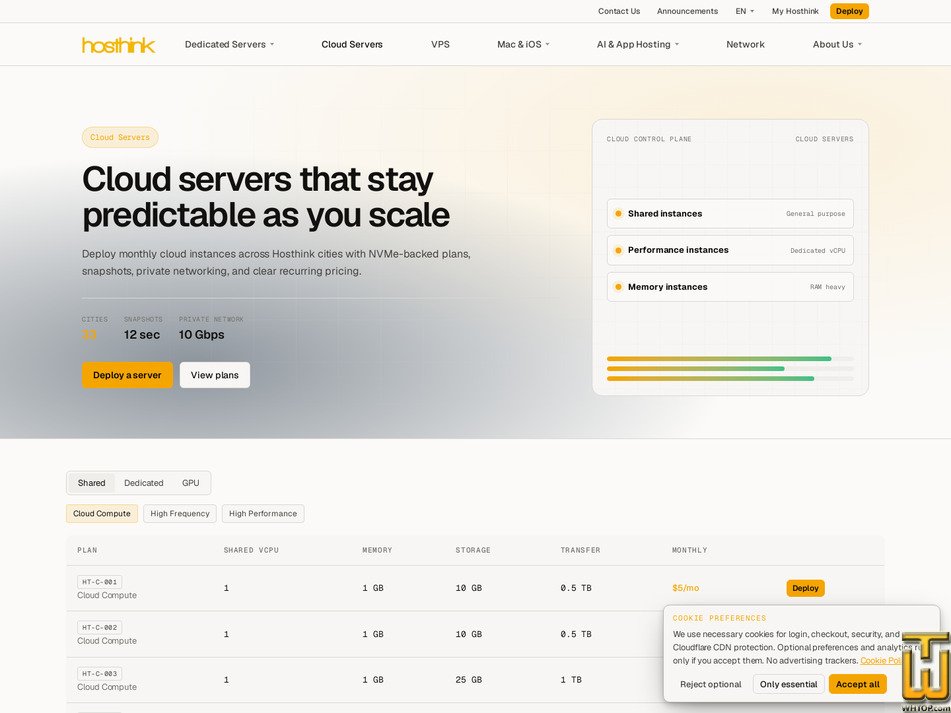Click the COOKIE PREFERENCES heading
This screenshot has height=713, width=951.
tap(719, 618)
